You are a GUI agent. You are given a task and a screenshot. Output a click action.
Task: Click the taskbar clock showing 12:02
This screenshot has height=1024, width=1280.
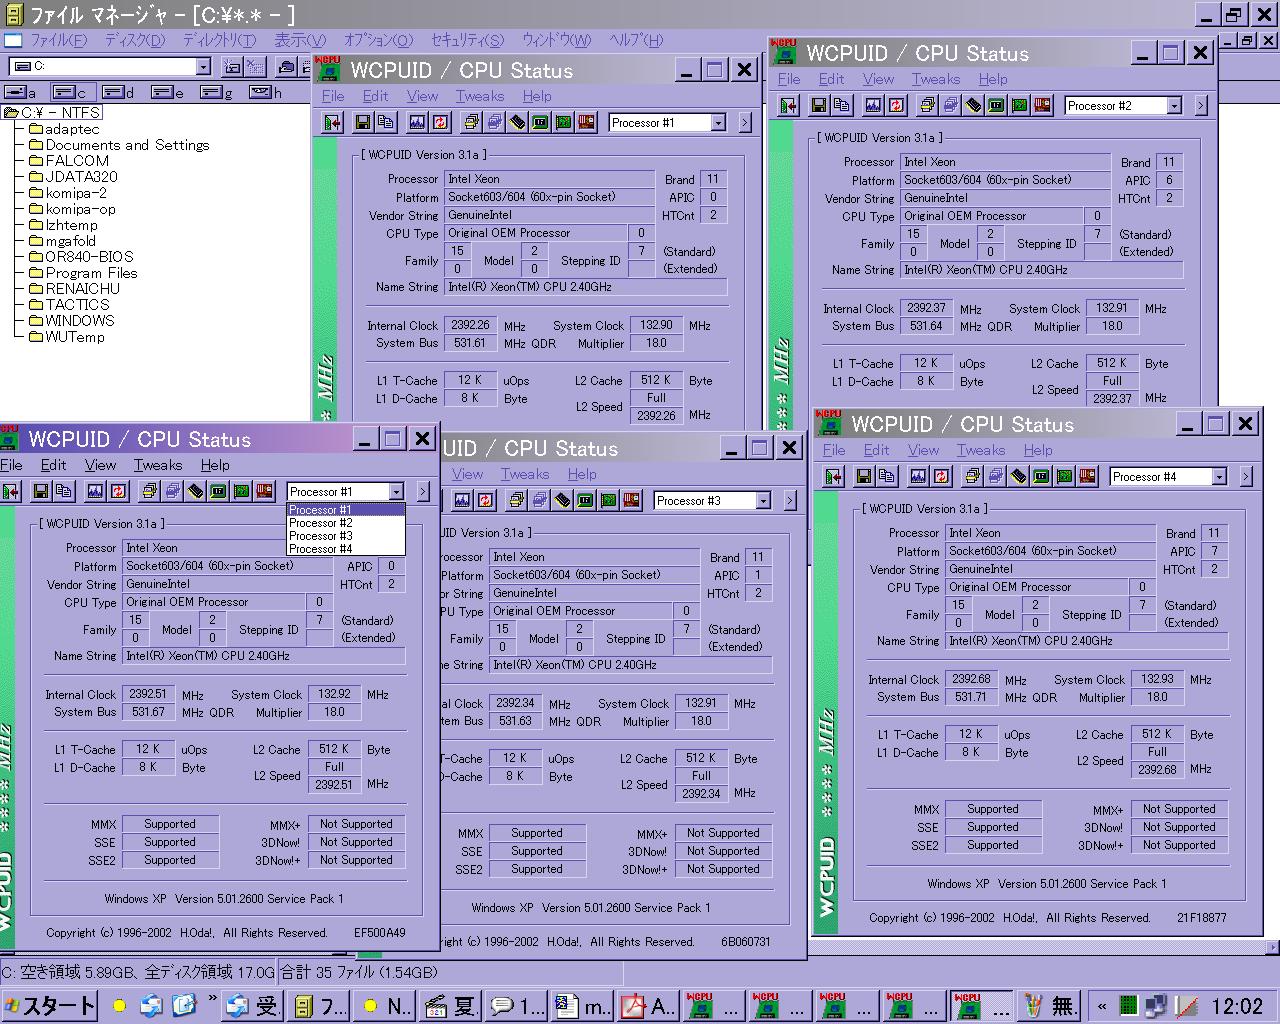coord(1237,1006)
